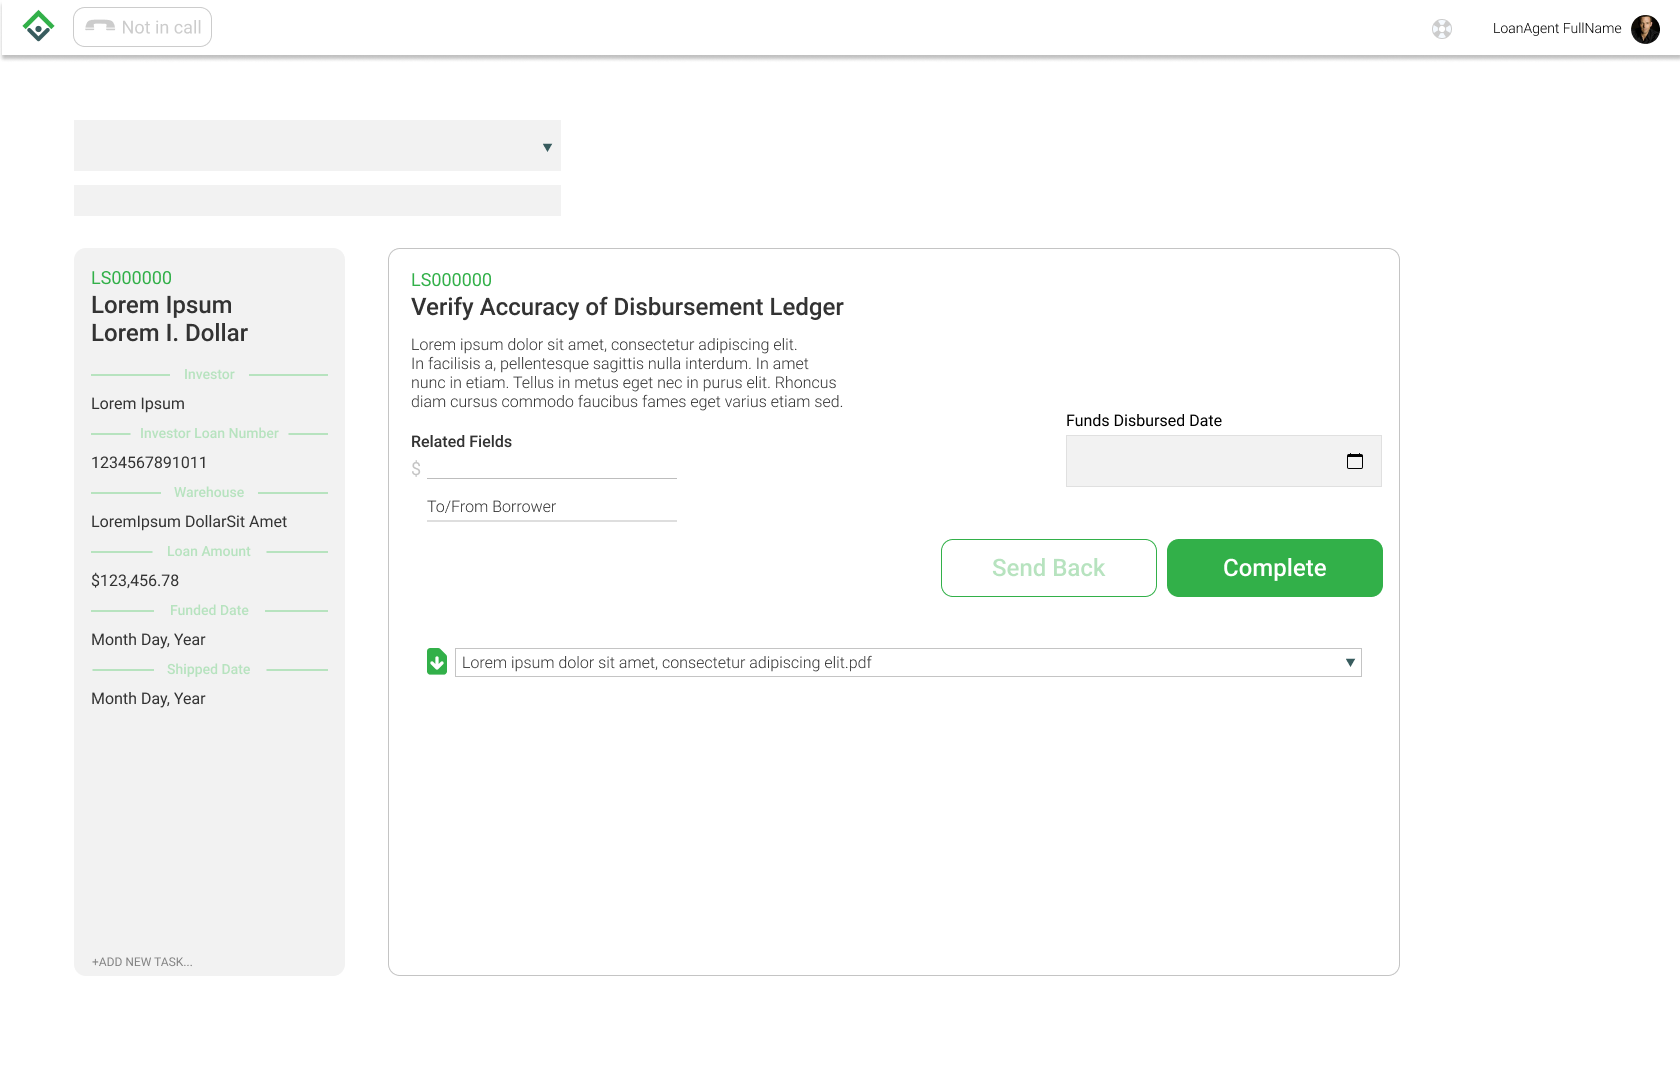Click the investor loan number 1234567891011
This screenshot has height=1080, width=1680.
(x=149, y=463)
